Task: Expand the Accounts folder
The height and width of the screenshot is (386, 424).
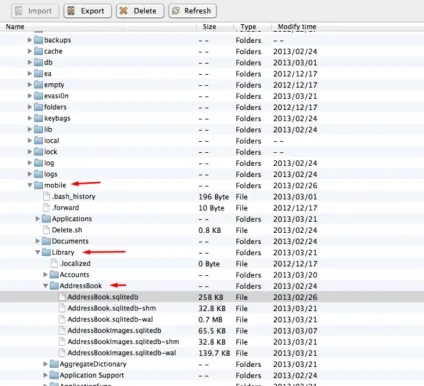Action: pos(45,275)
